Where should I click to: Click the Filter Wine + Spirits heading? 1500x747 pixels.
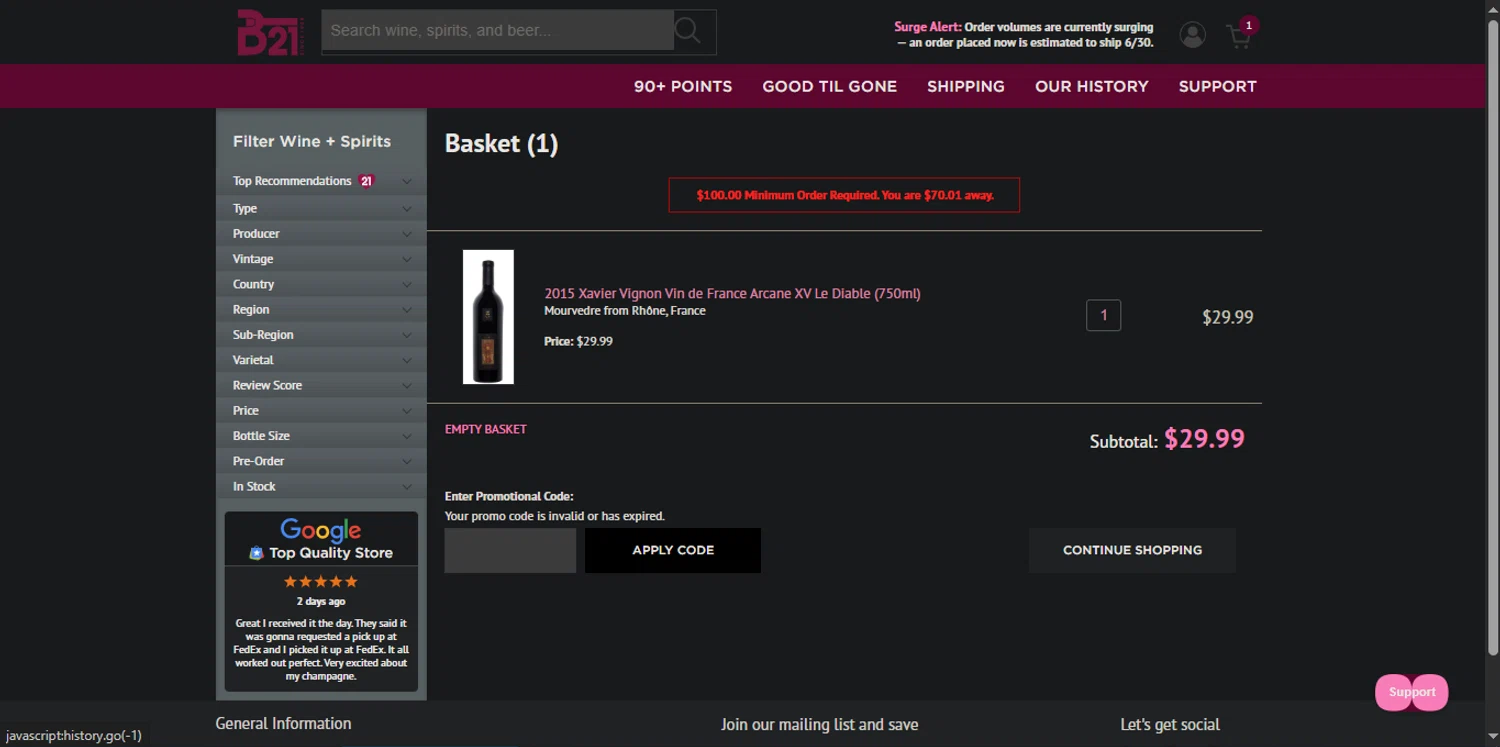click(312, 141)
